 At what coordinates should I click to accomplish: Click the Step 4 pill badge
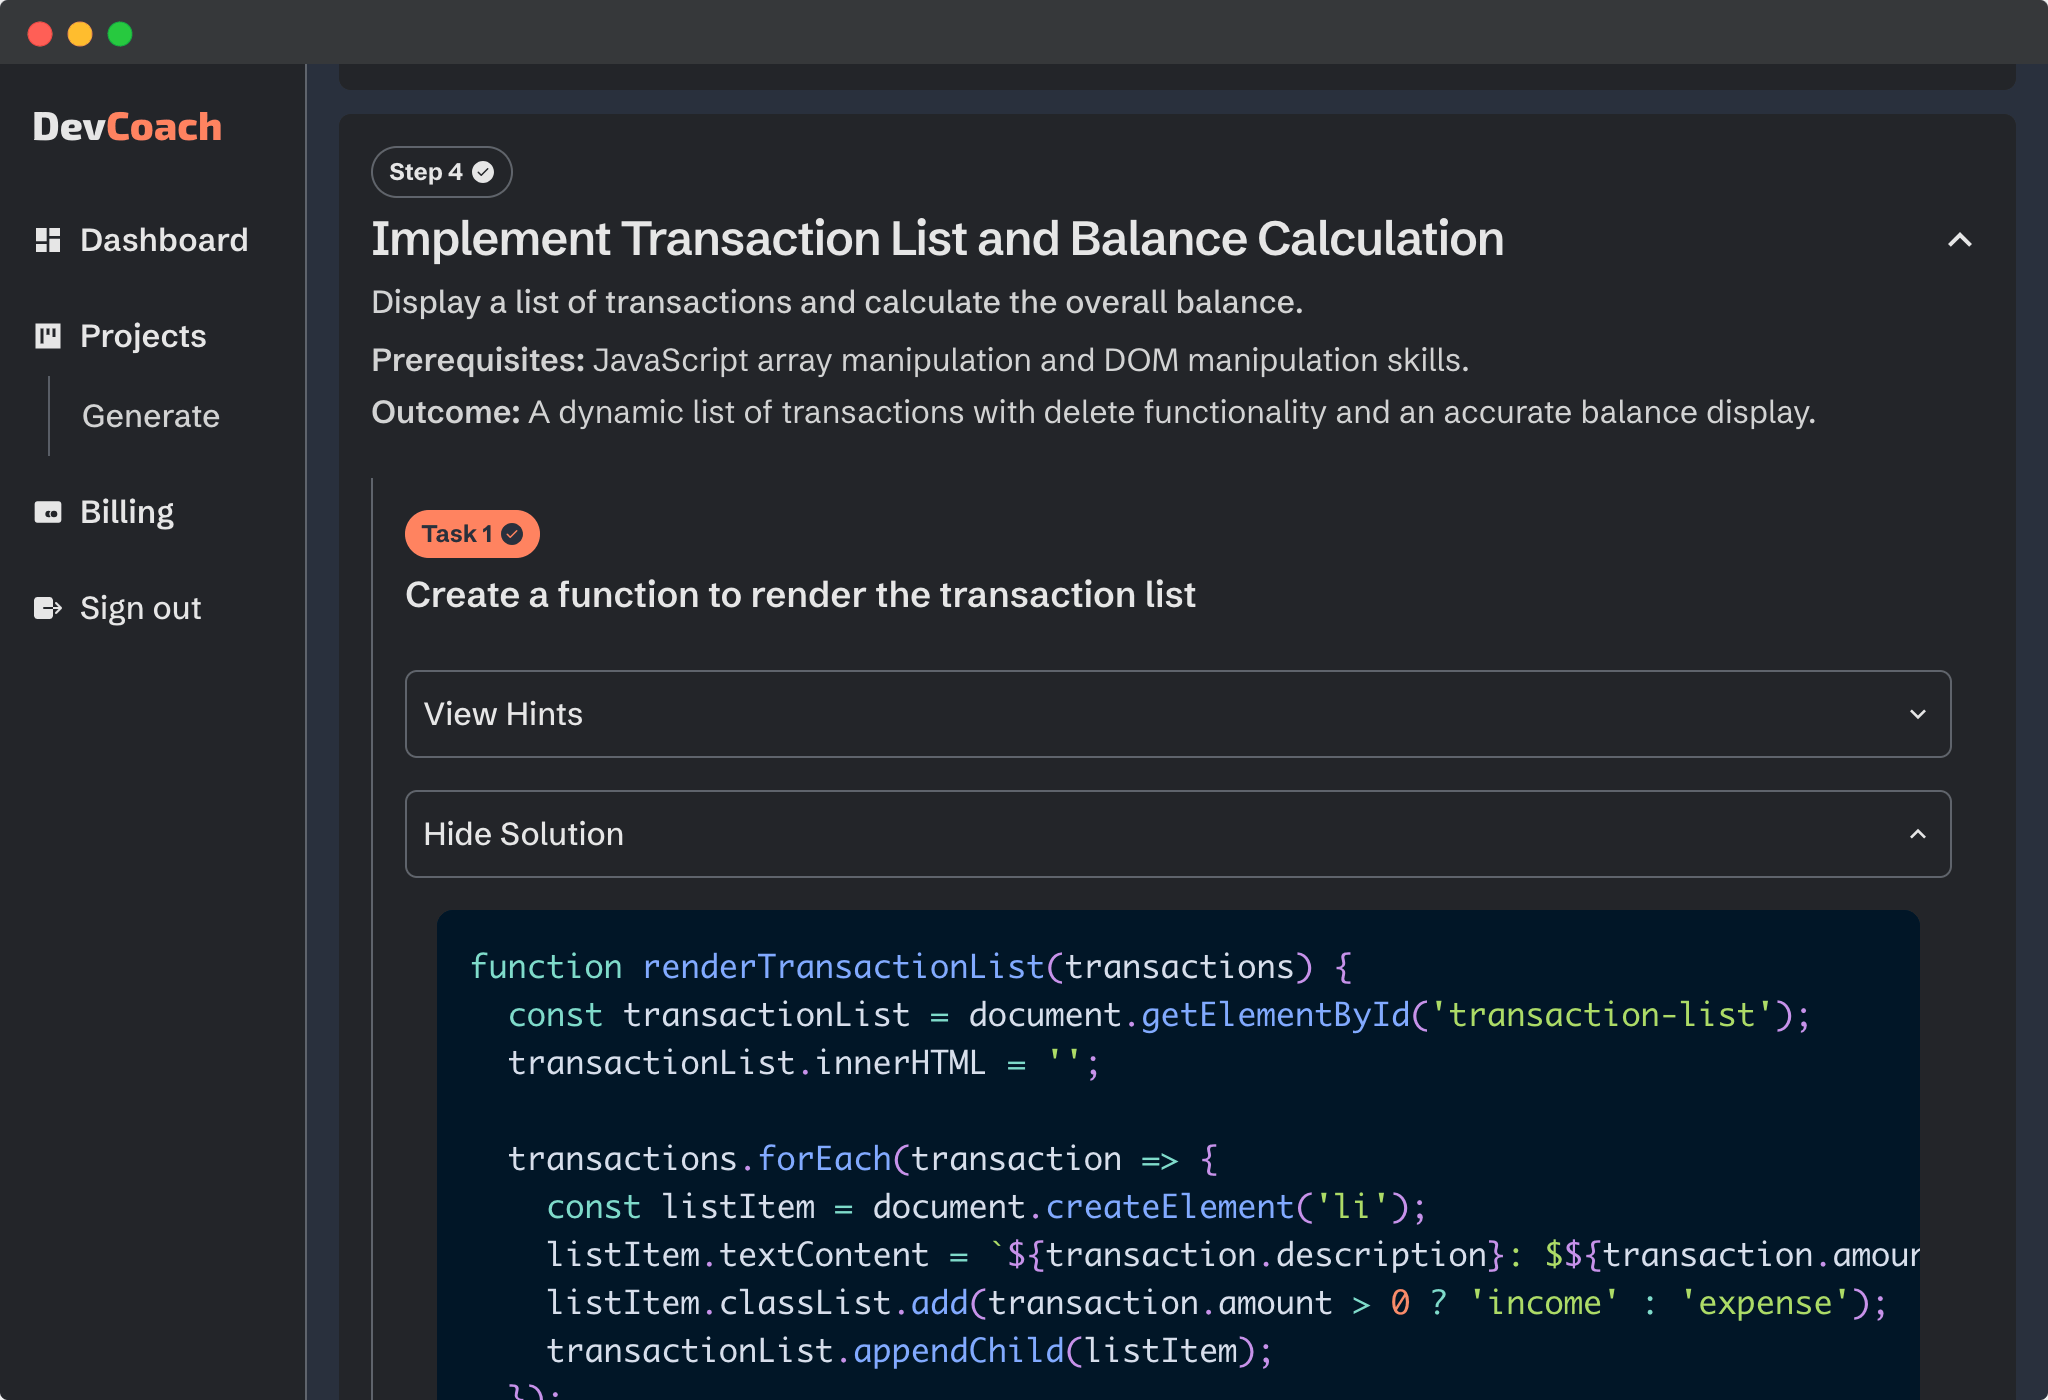(441, 171)
